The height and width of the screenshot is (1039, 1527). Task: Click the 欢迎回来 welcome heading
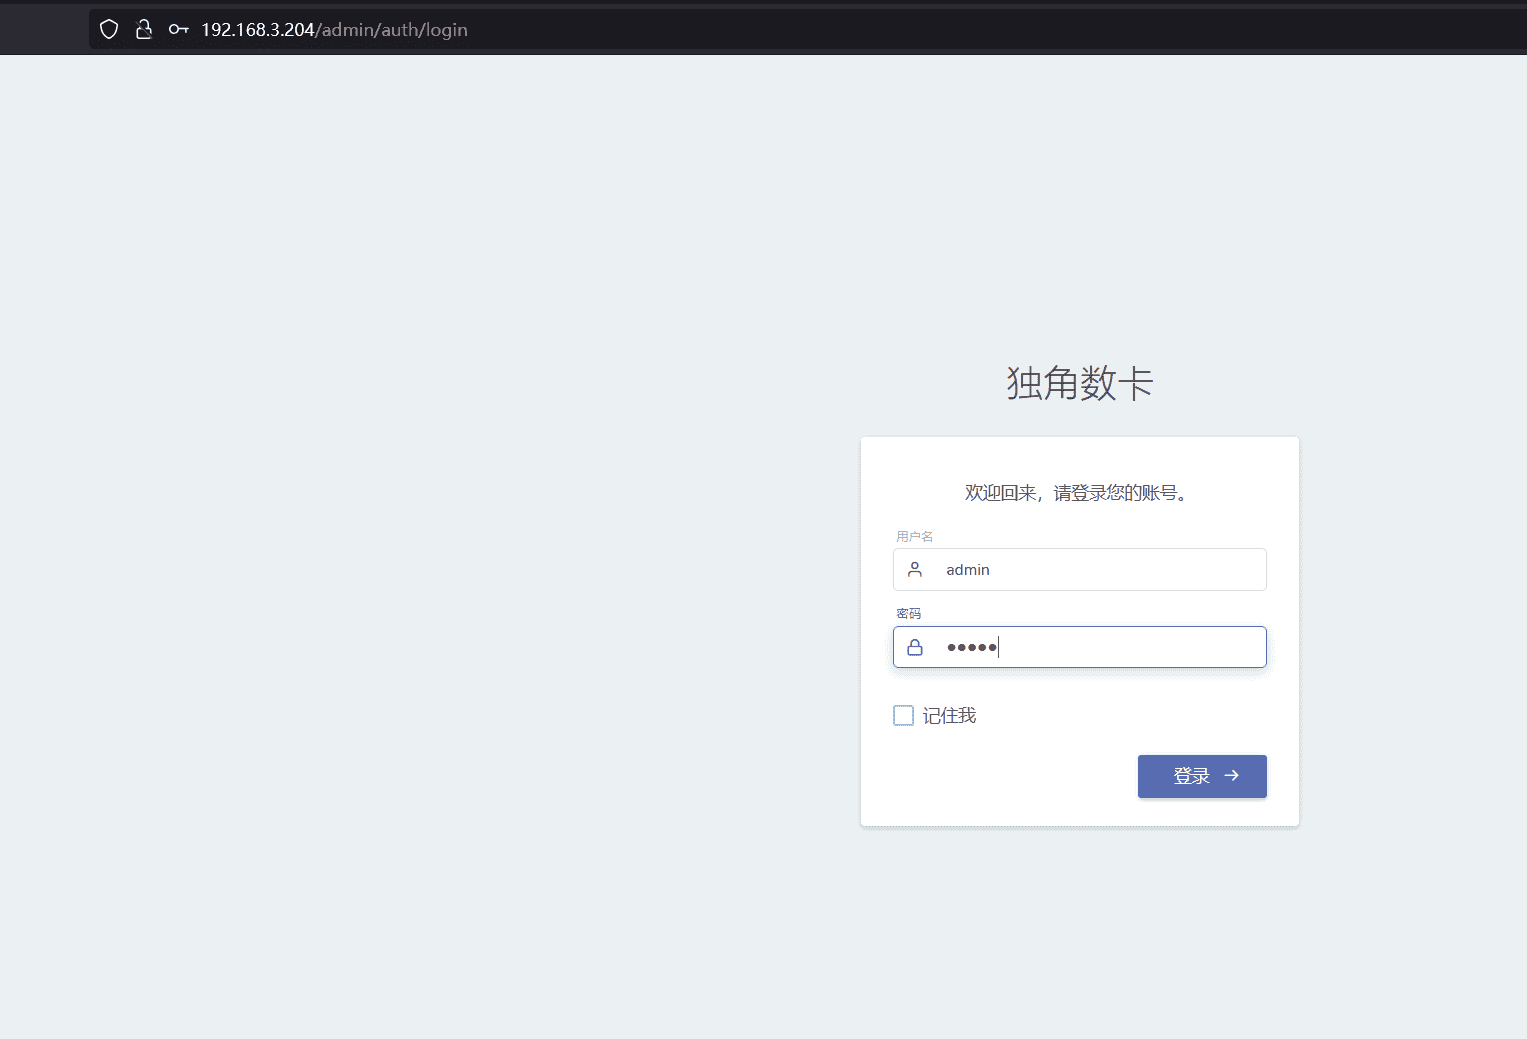click(x=1079, y=492)
